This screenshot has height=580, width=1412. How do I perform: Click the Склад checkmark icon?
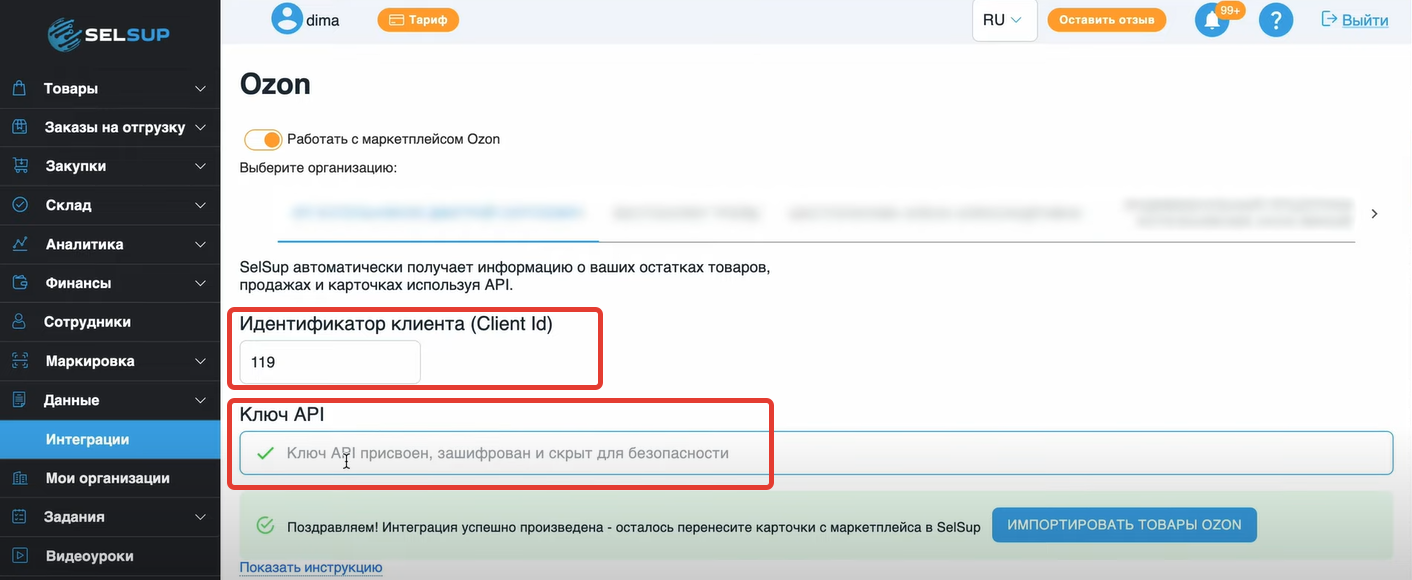19,205
